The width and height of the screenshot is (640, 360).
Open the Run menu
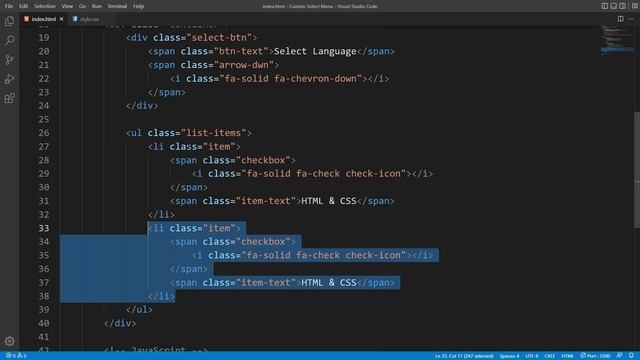click(96, 6)
